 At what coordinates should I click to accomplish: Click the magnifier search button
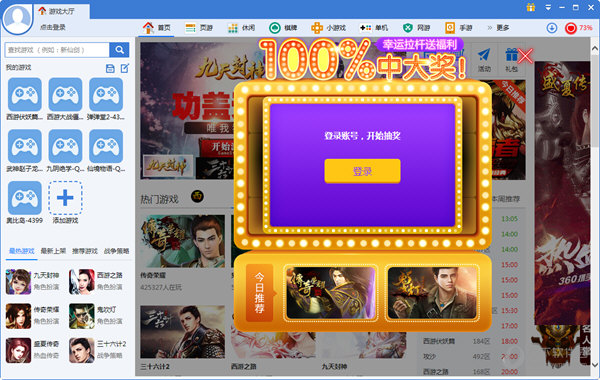tap(119, 50)
